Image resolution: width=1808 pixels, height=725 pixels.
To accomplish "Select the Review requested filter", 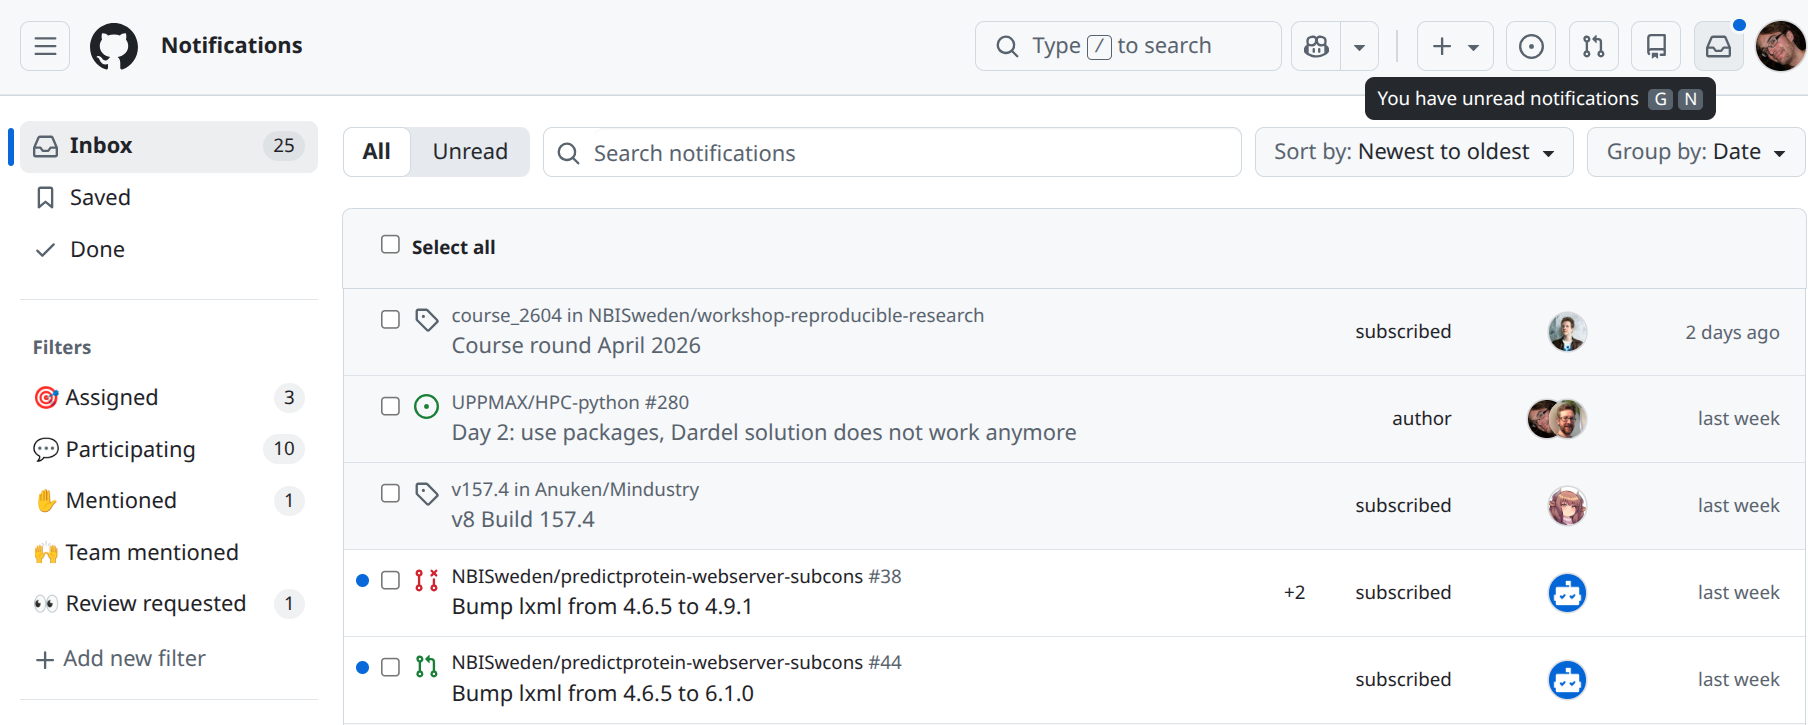I will (169, 604).
